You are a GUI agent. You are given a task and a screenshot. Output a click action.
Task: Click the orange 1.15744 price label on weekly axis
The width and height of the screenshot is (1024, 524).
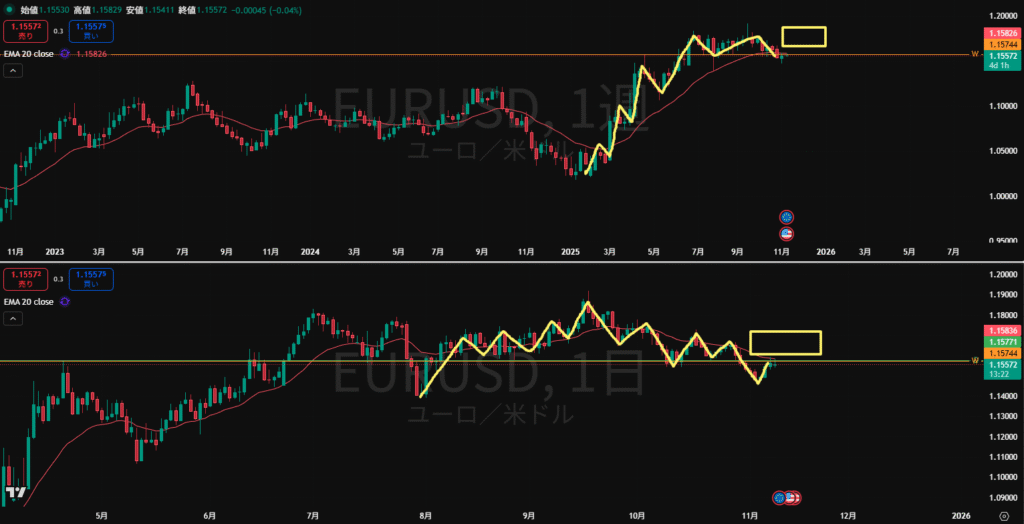tap(1003, 45)
